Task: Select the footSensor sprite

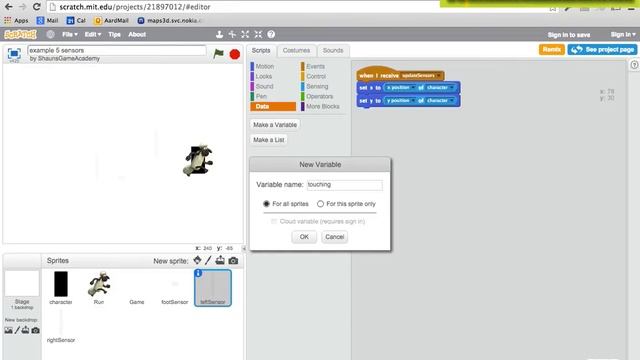Action: click(x=175, y=287)
